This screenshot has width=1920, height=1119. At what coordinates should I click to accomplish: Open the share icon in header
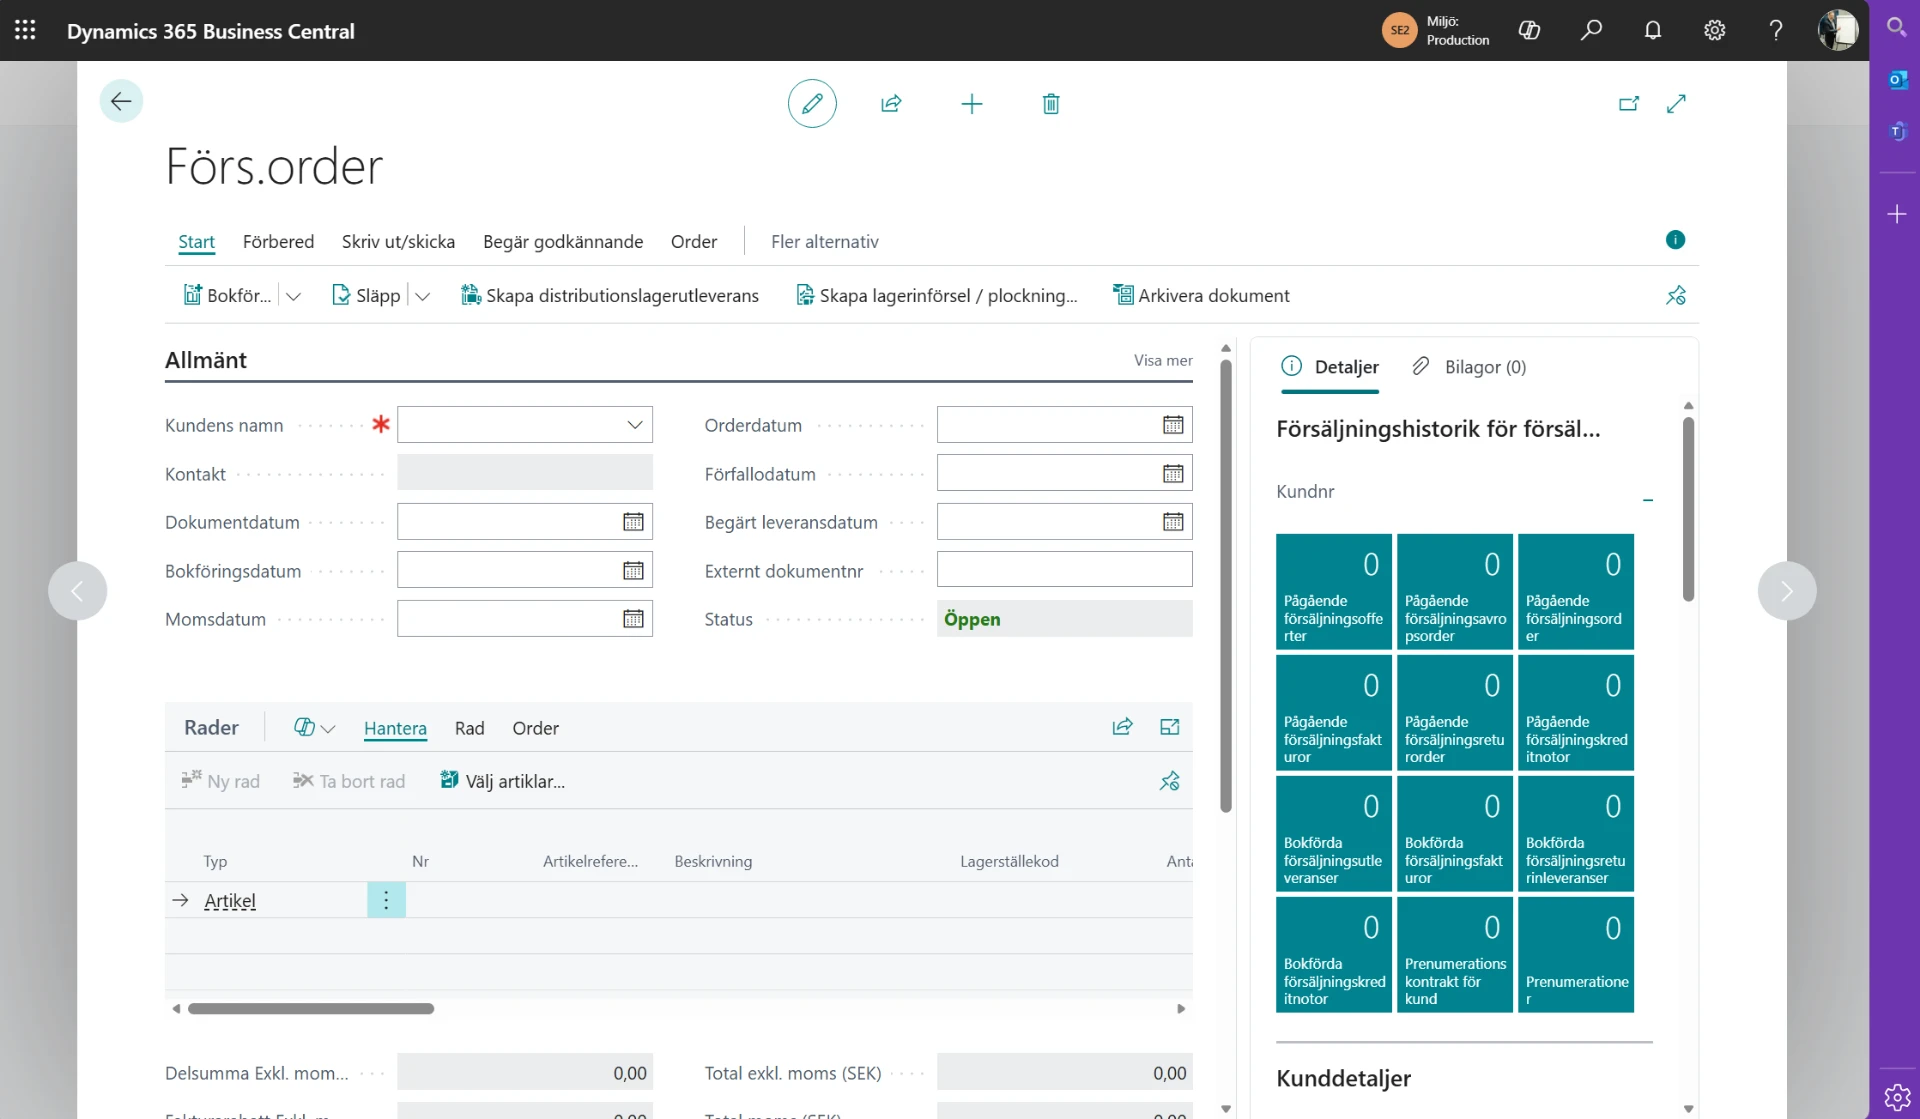891,103
